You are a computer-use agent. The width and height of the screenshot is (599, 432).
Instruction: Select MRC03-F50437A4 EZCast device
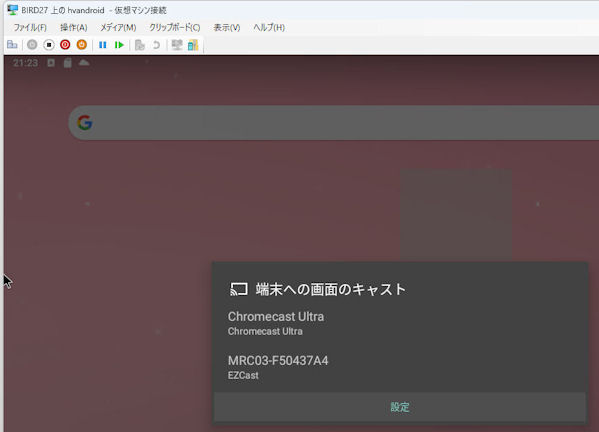click(400, 367)
